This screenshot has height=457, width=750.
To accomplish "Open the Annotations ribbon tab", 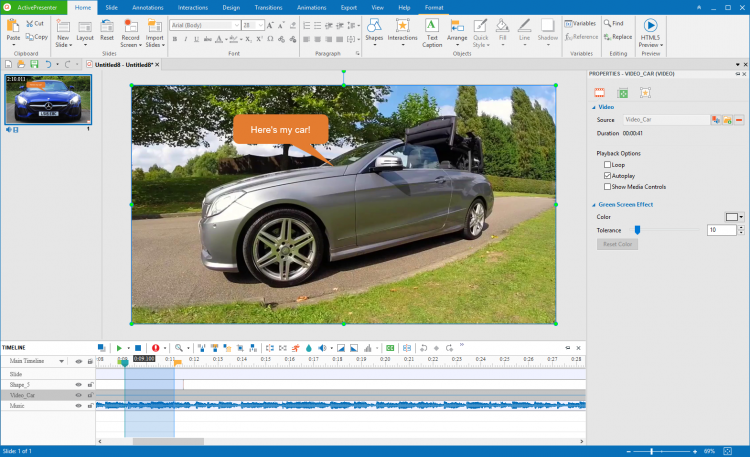I will [148, 6].
